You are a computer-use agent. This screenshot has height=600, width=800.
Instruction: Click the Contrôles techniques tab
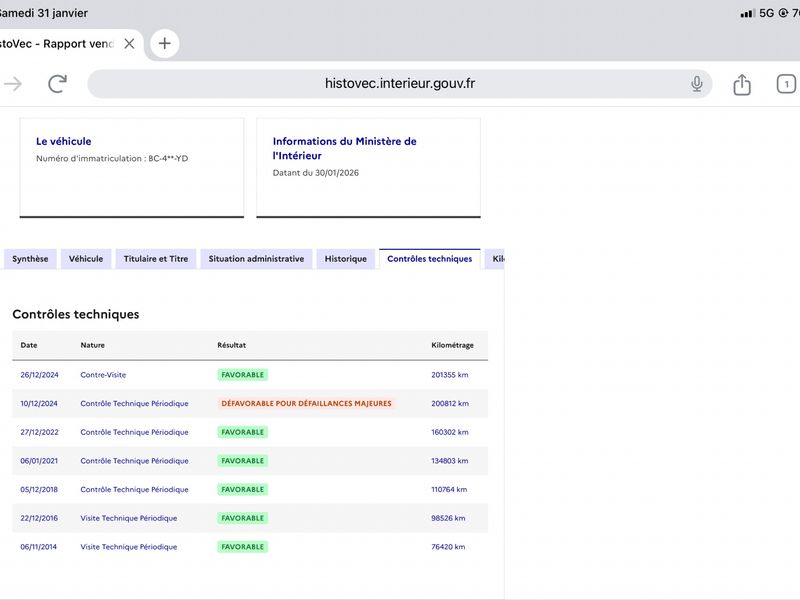429,259
